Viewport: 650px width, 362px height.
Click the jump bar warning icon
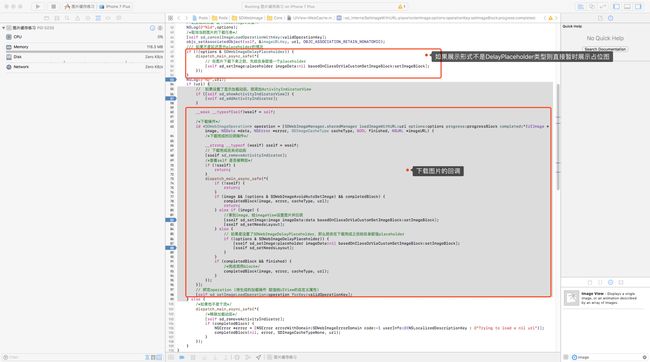click(551, 18)
